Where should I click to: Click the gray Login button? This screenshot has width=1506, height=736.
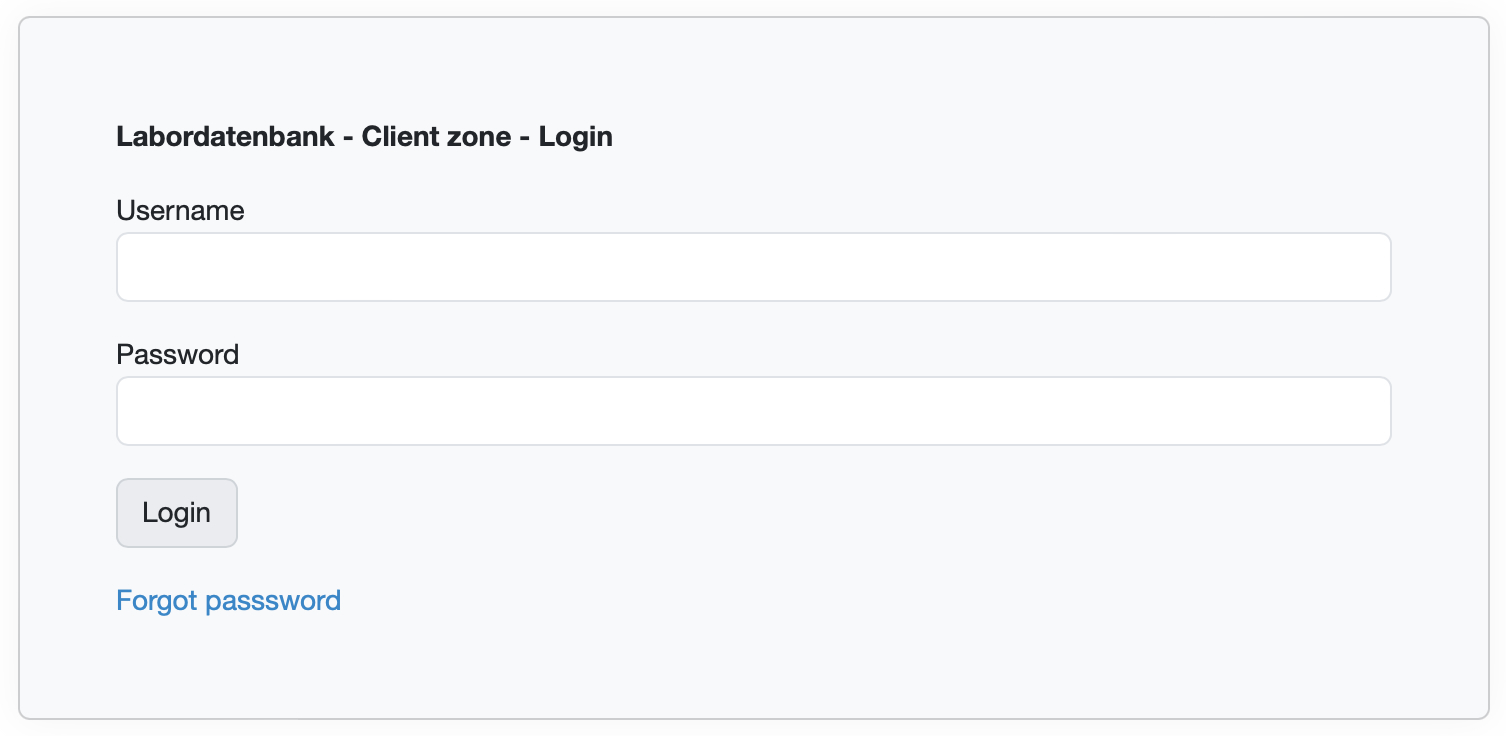[176, 512]
